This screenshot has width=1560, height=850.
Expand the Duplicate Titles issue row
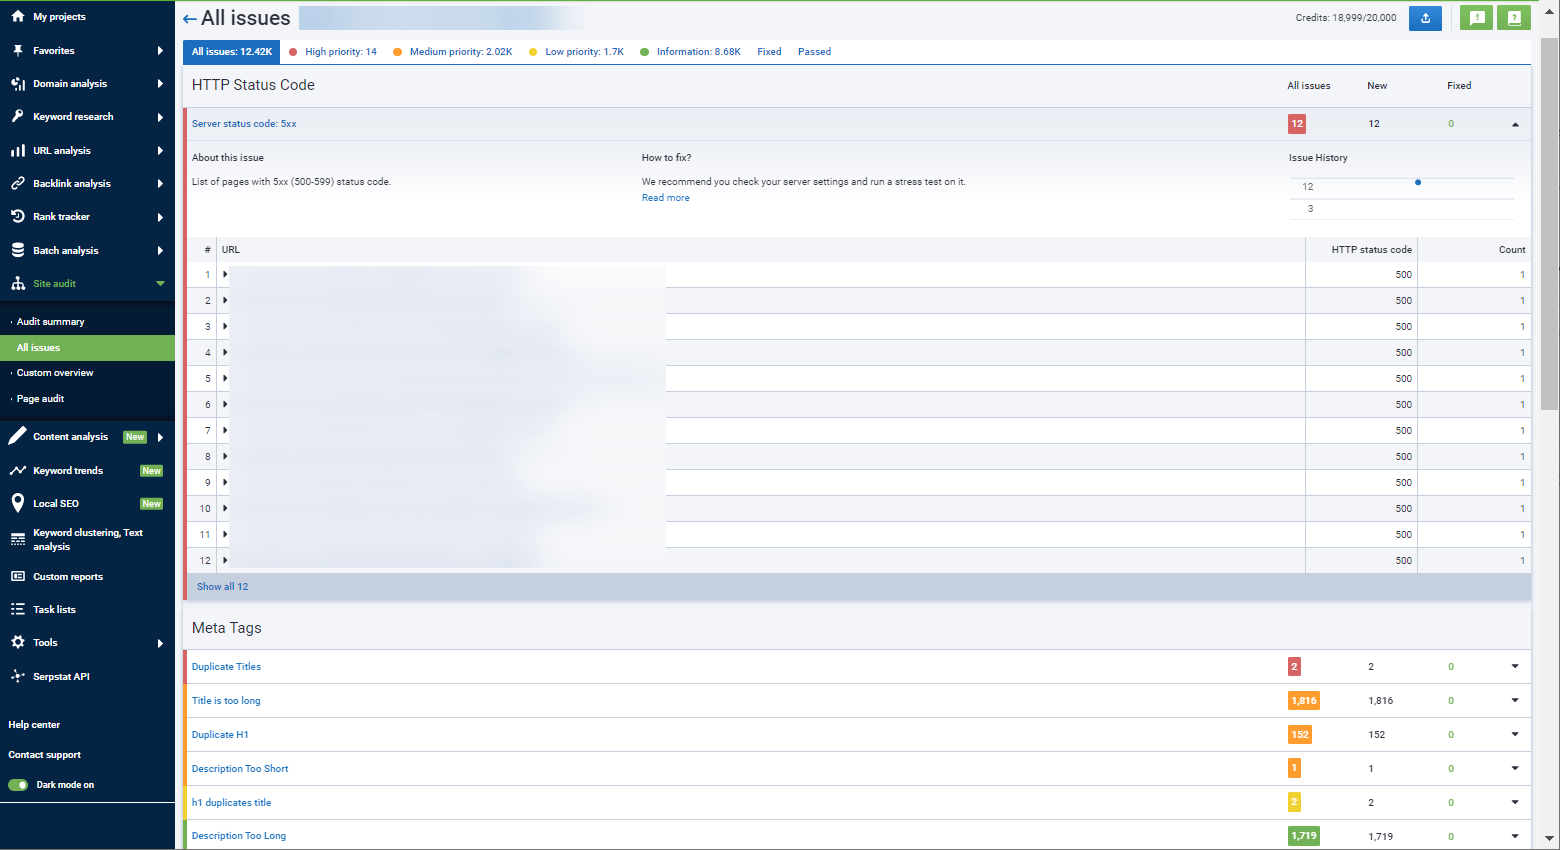pyautogui.click(x=1515, y=666)
